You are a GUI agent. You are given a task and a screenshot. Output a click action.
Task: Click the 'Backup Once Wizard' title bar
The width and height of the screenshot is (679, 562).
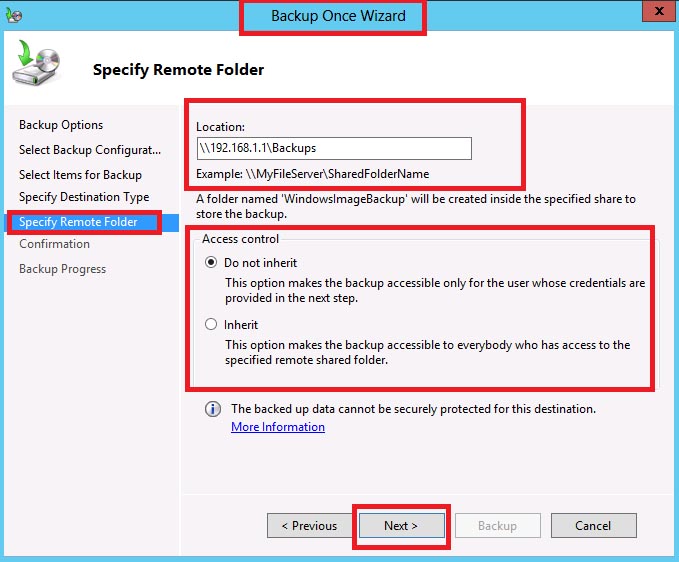click(x=338, y=17)
